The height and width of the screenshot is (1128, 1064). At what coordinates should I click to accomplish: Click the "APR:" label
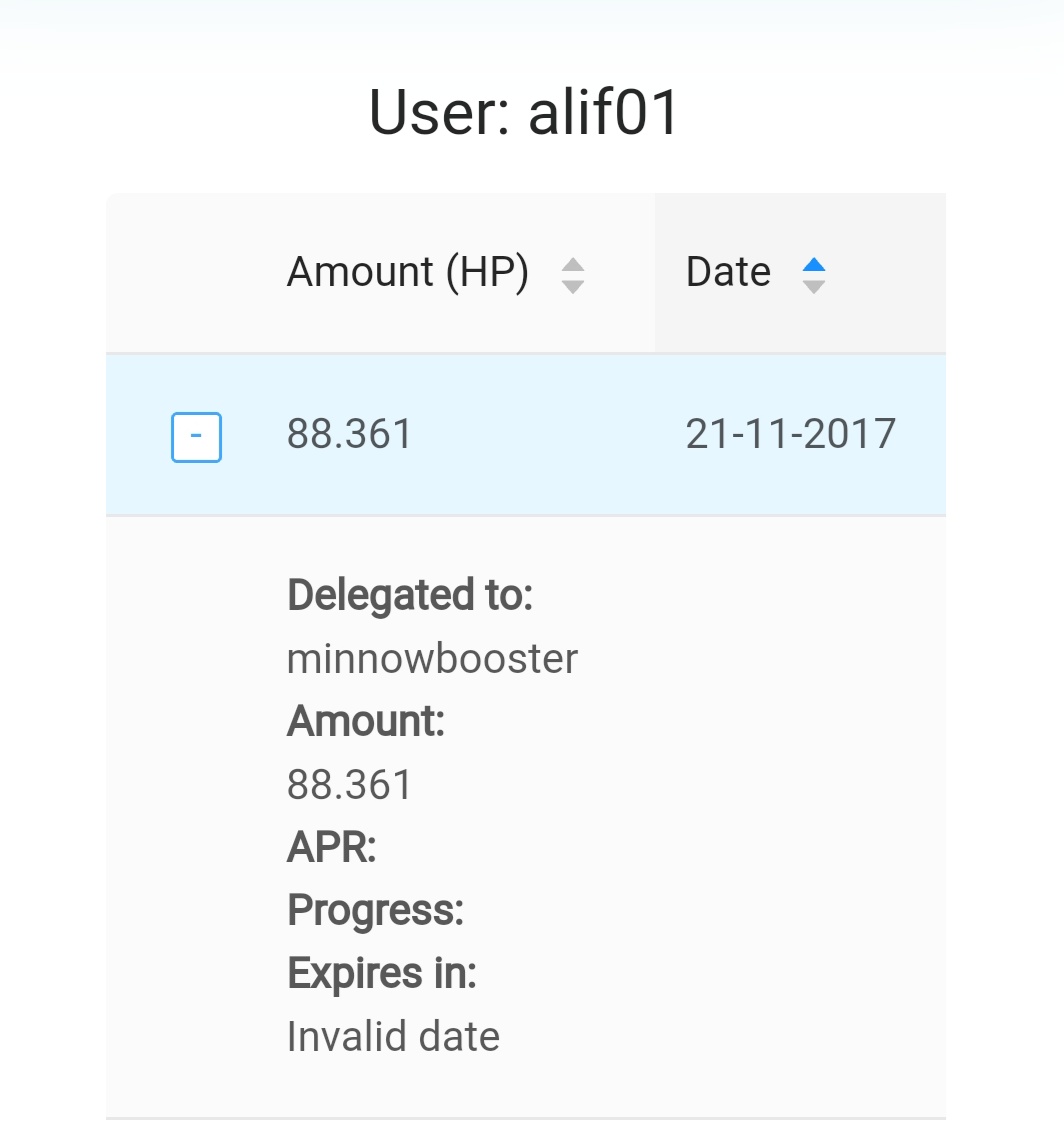(x=331, y=848)
